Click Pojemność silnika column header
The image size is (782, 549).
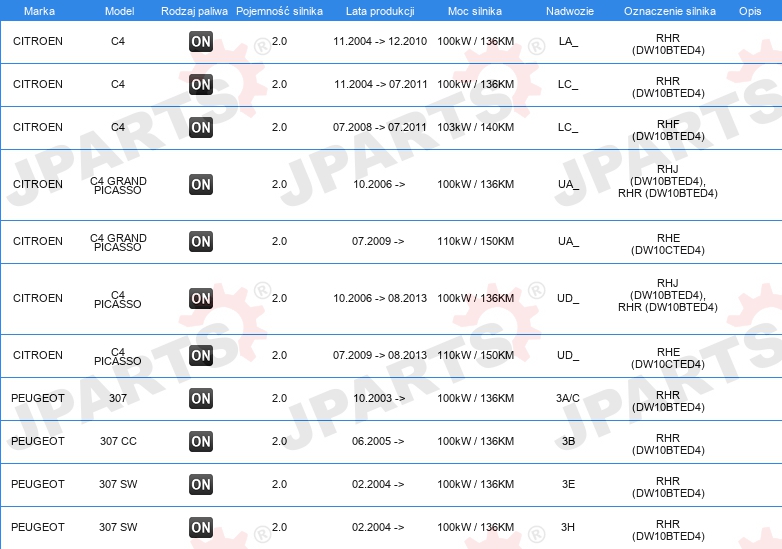(x=279, y=11)
